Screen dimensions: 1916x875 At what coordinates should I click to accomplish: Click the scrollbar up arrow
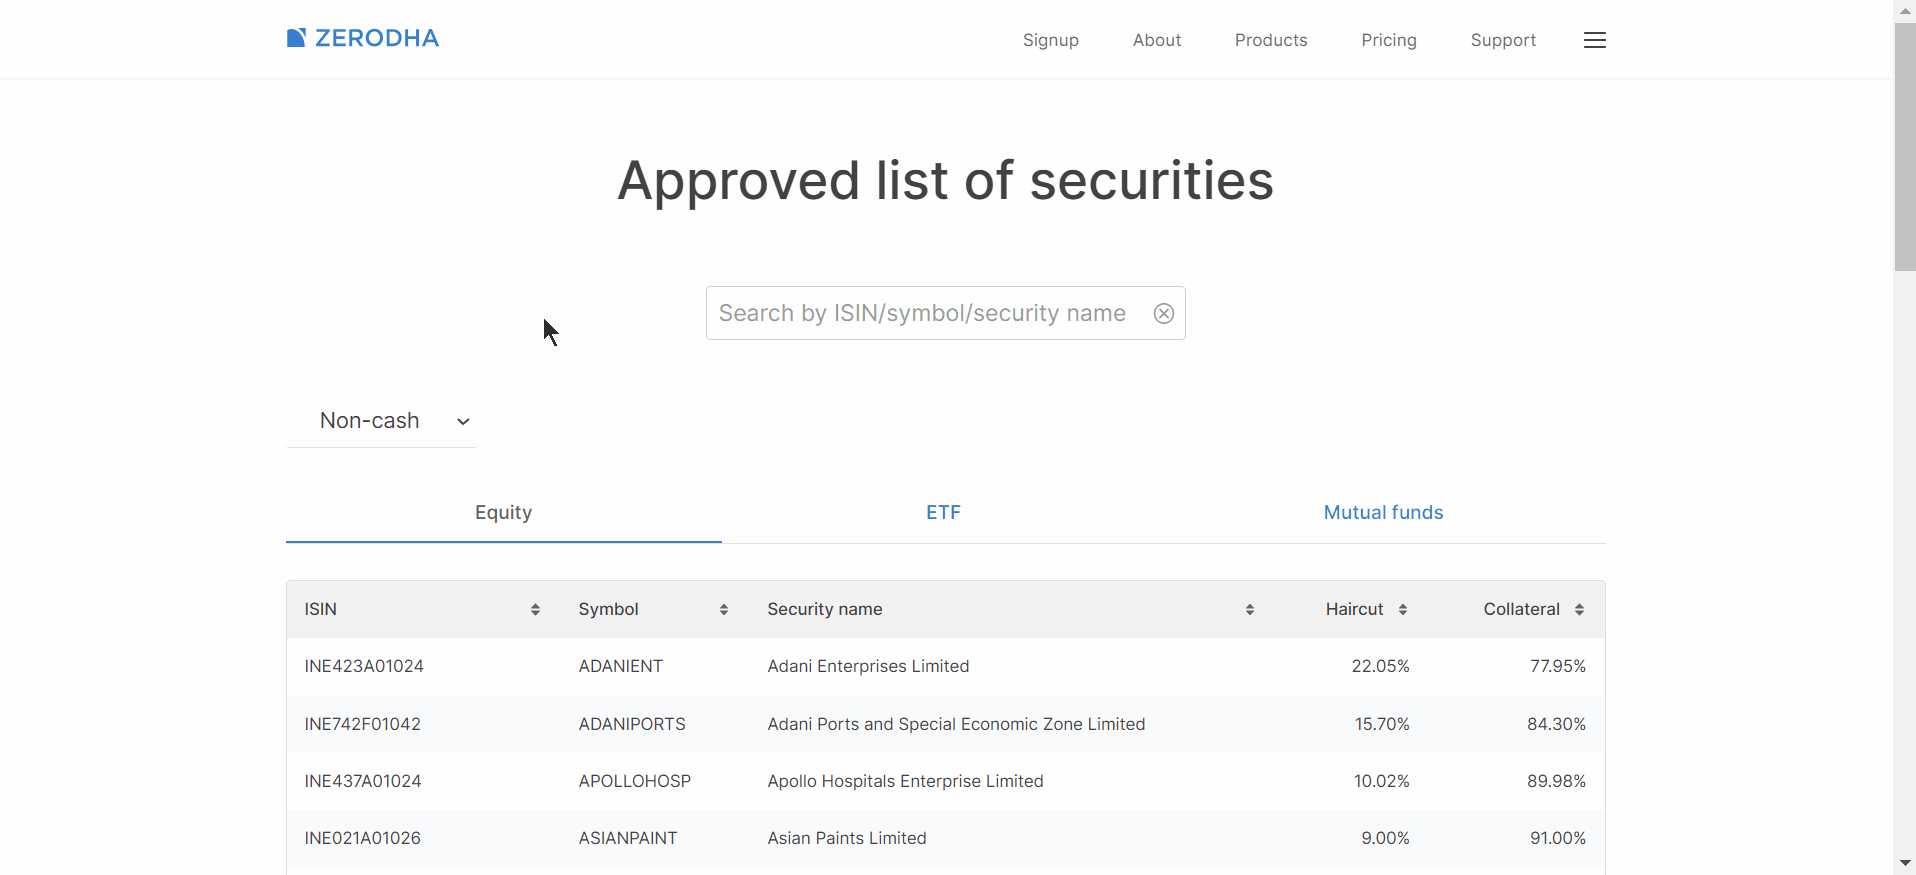(x=1905, y=10)
